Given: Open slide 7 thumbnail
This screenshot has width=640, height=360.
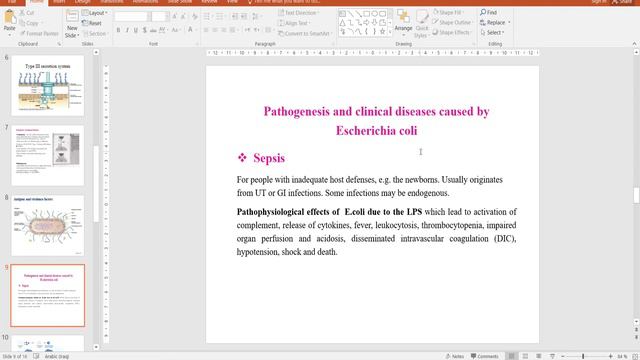Looking at the screenshot, I should point(48,156).
